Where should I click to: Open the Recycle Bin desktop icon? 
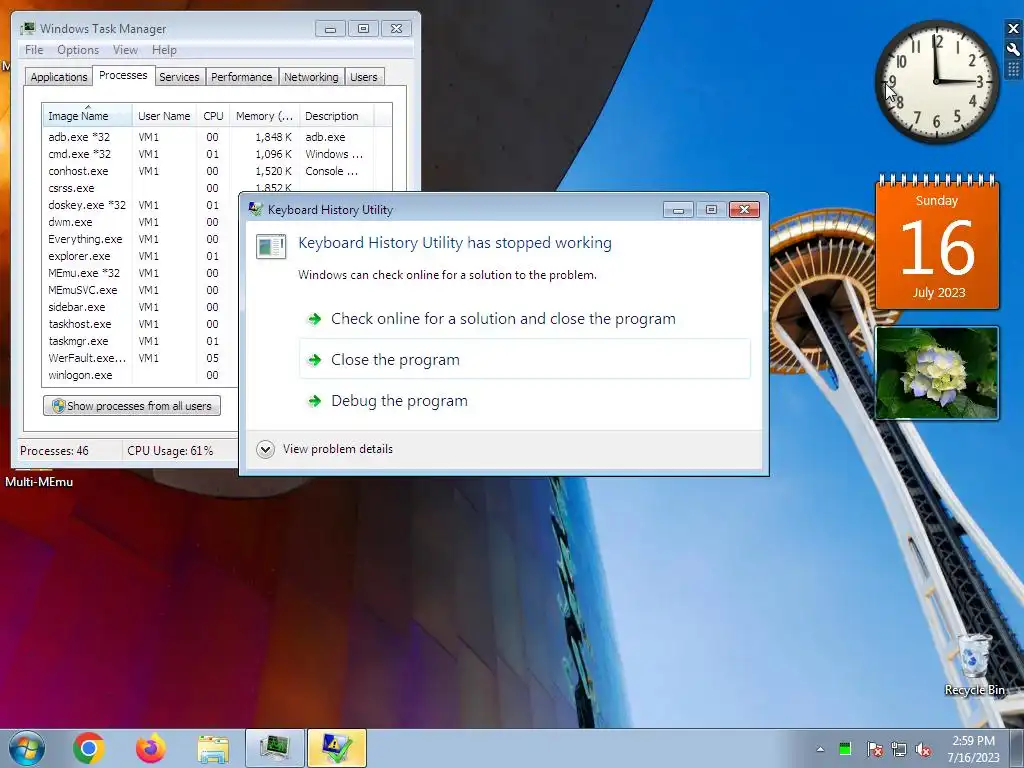pos(974,663)
